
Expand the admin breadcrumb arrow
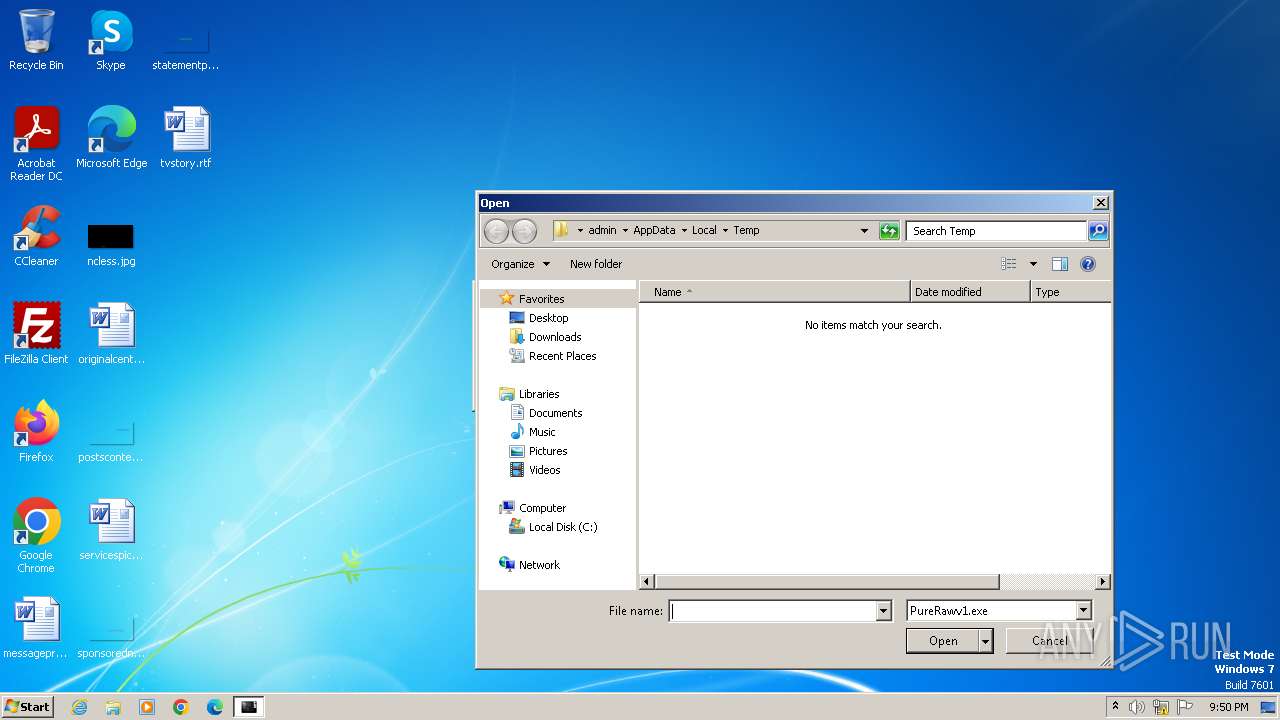coord(625,231)
